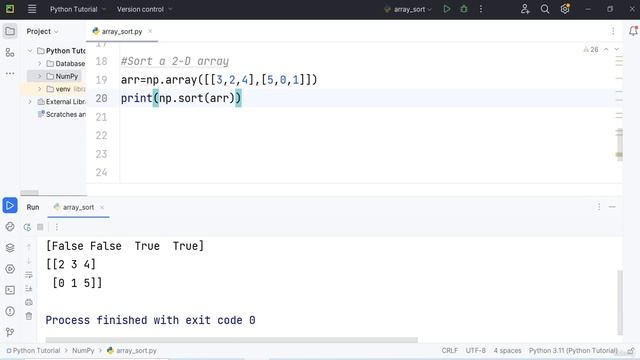Start debugging with the bug icon
Image resolution: width=640 pixels, height=360 pixels.
click(x=464, y=9)
